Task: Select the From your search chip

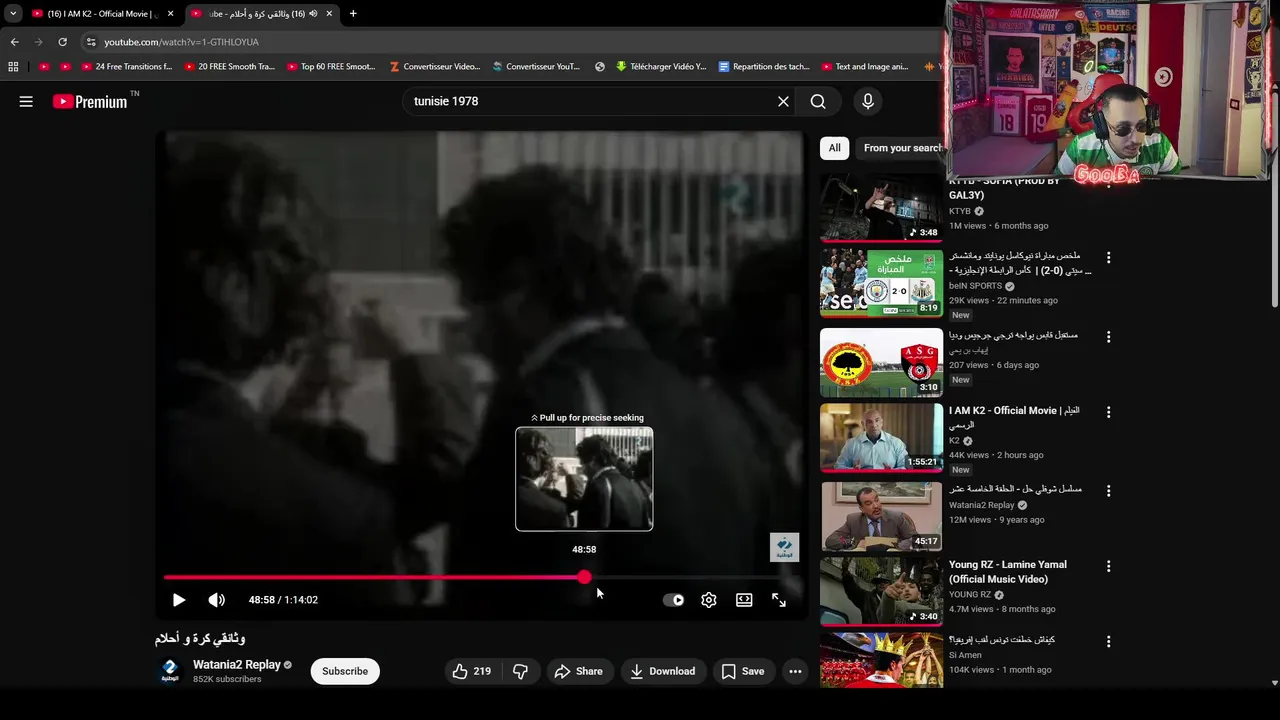Action: point(900,148)
